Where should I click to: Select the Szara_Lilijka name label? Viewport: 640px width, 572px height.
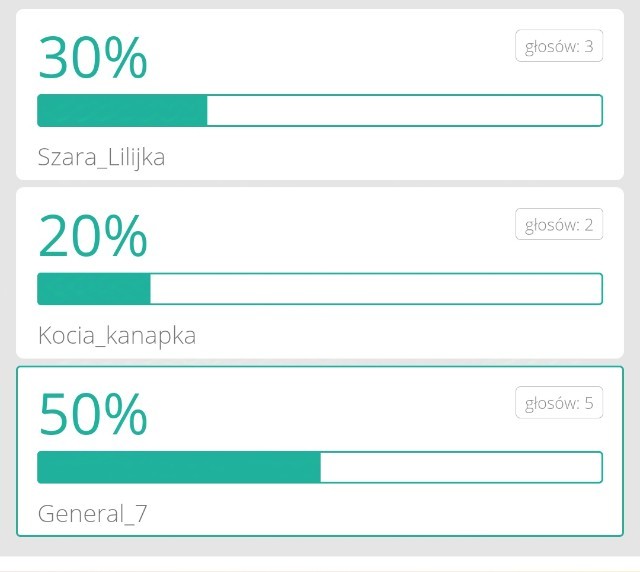[x=101, y=157]
